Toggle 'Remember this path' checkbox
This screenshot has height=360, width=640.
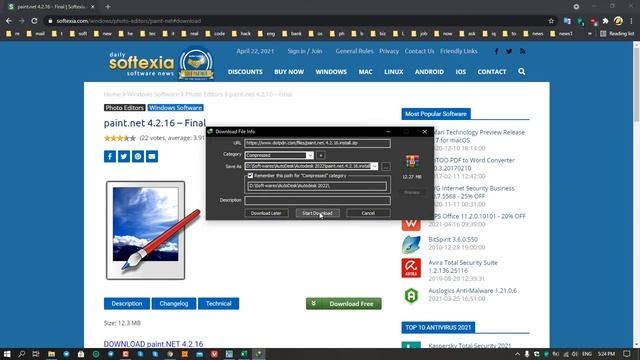pos(250,176)
